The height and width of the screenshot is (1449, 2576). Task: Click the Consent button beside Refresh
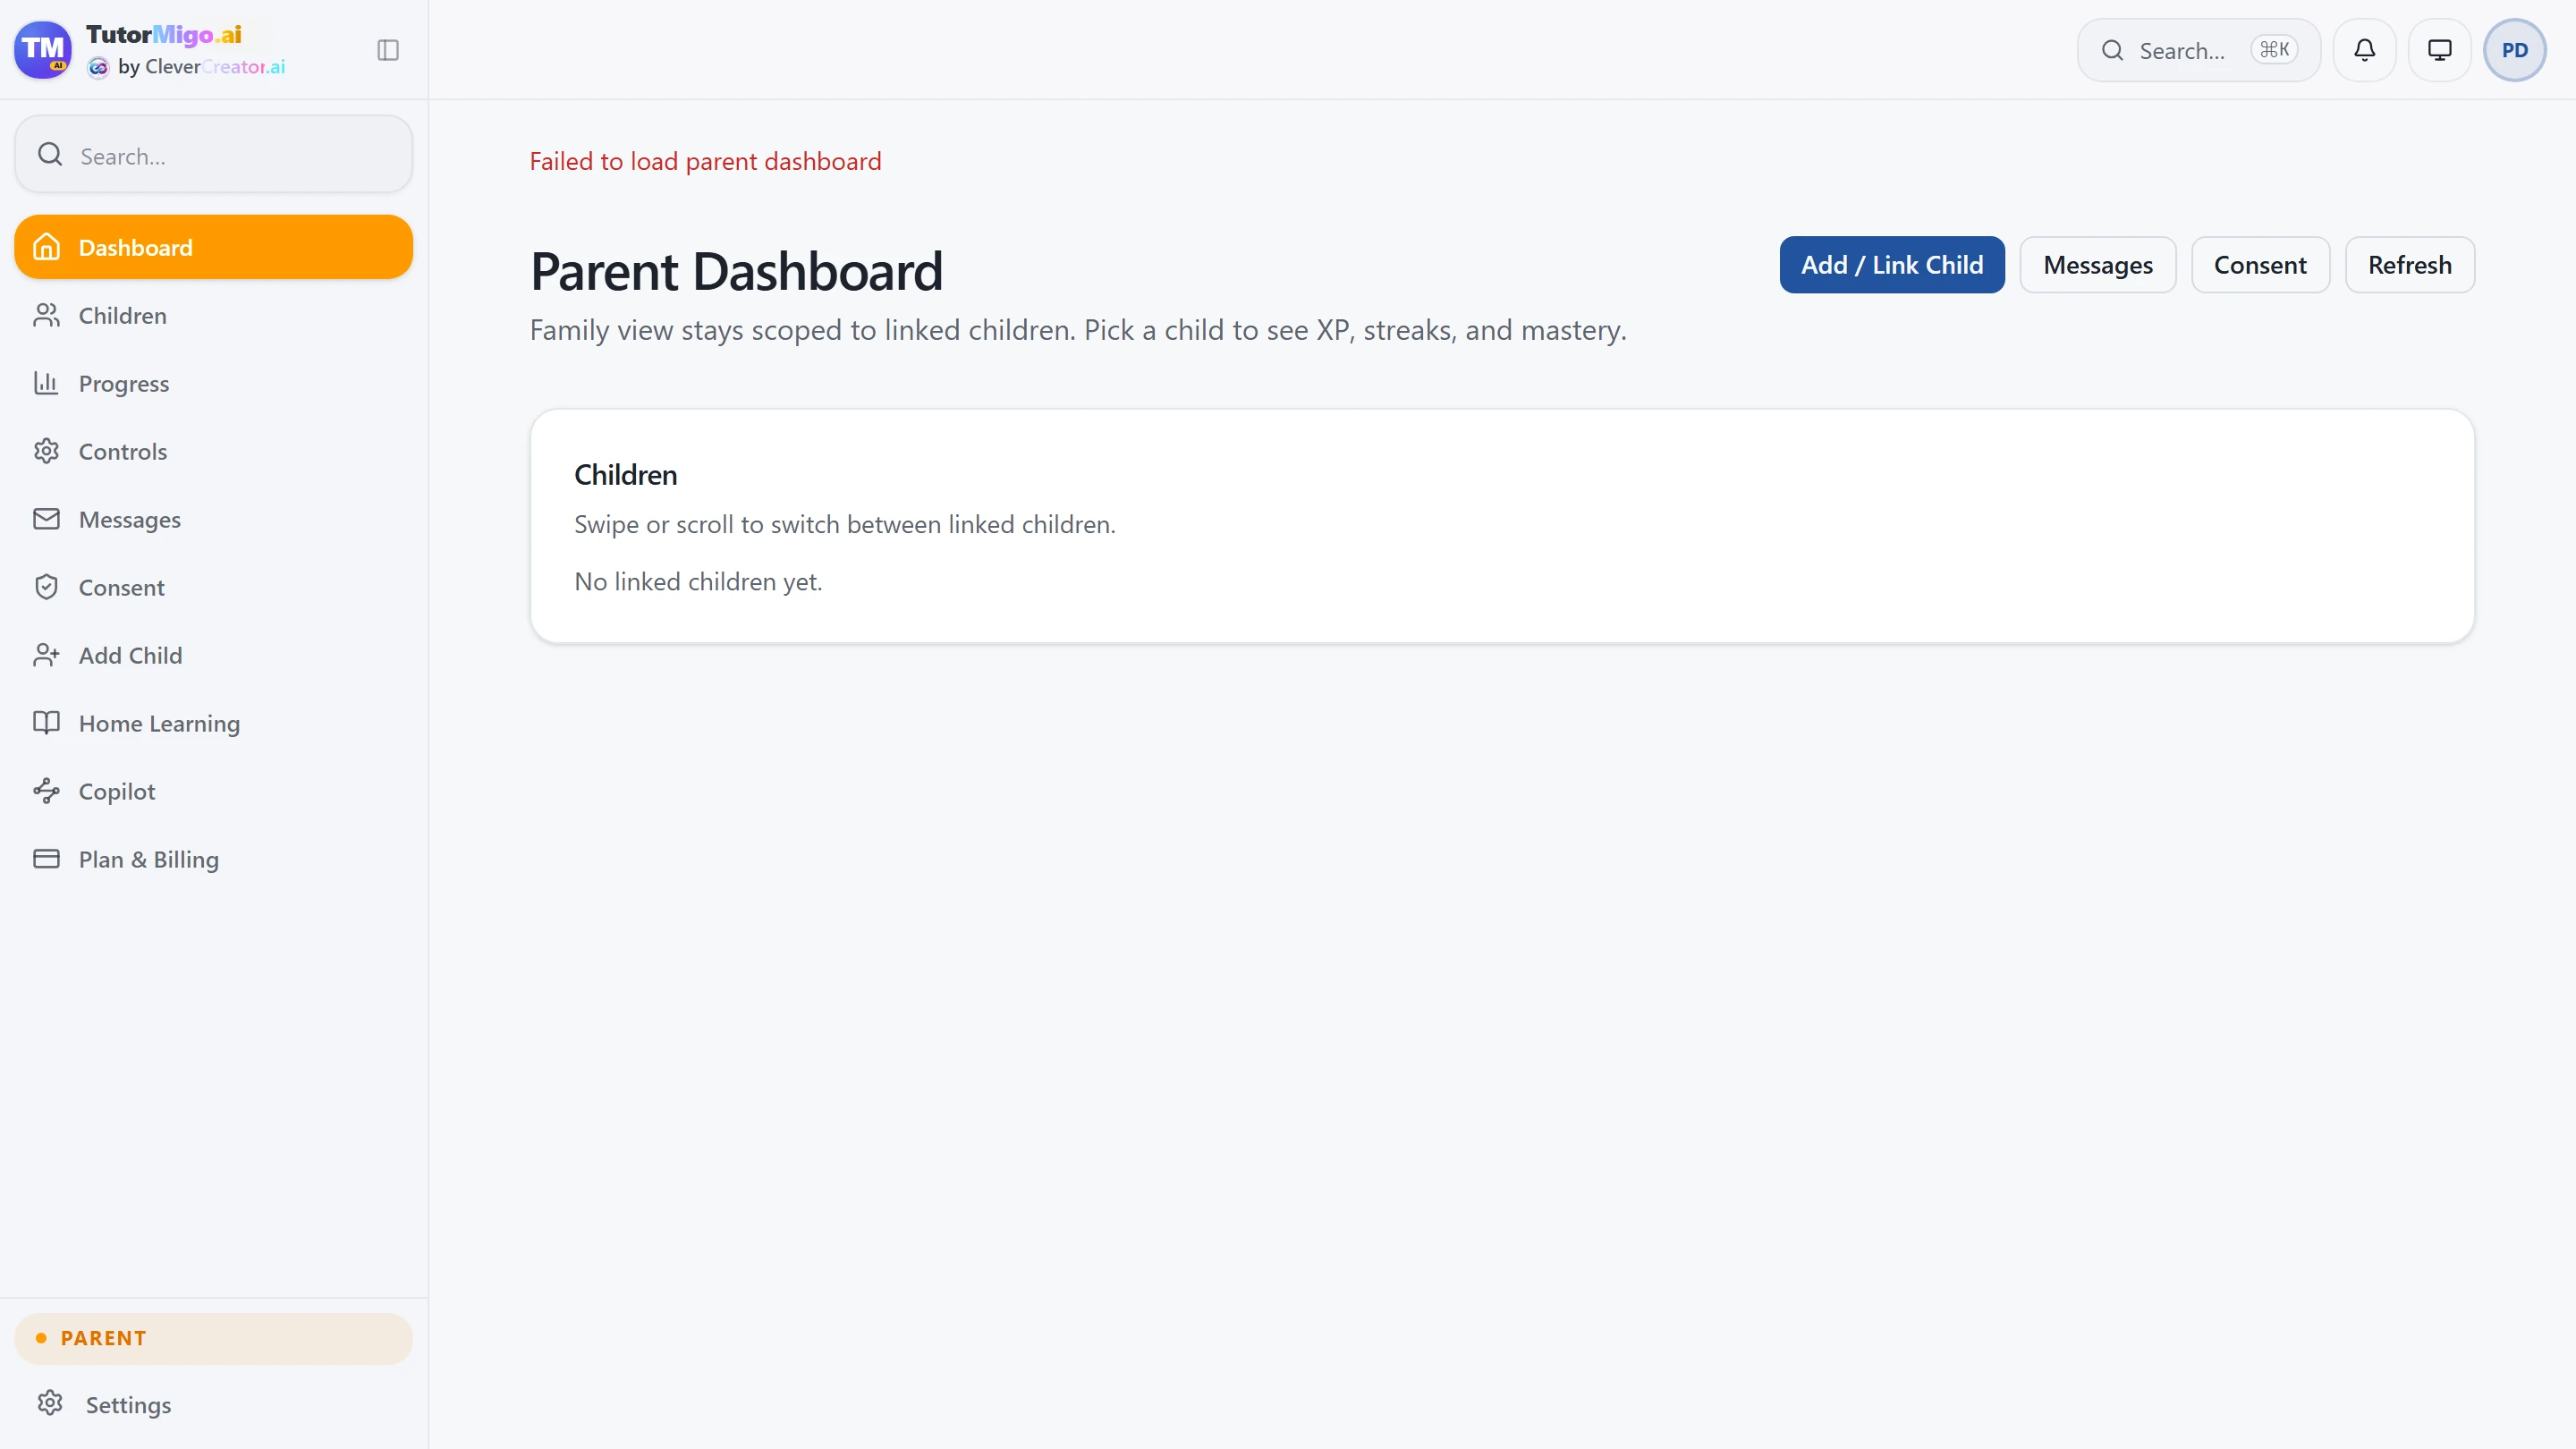pyautogui.click(x=2260, y=265)
